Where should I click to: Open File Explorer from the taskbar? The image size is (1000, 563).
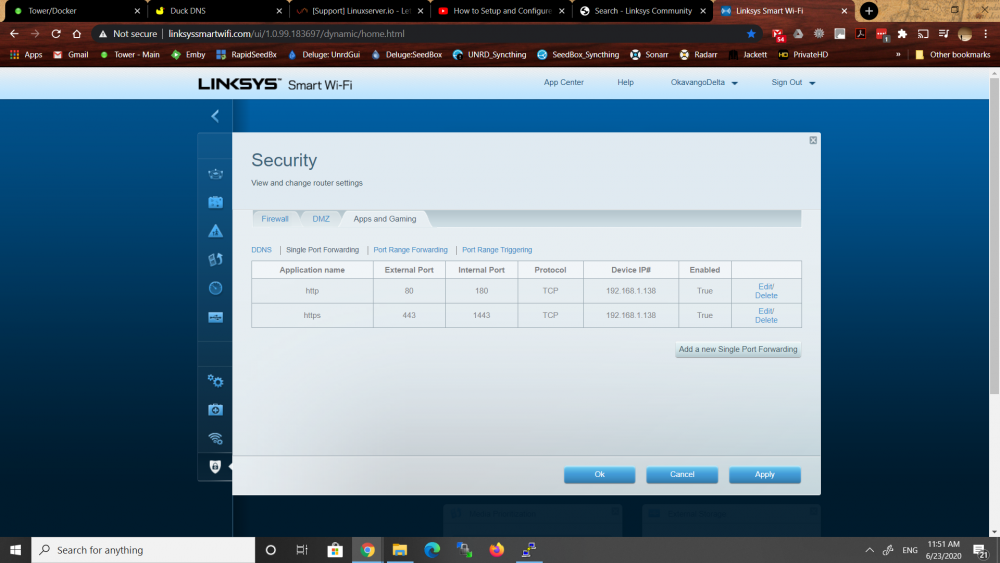pos(400,550)
